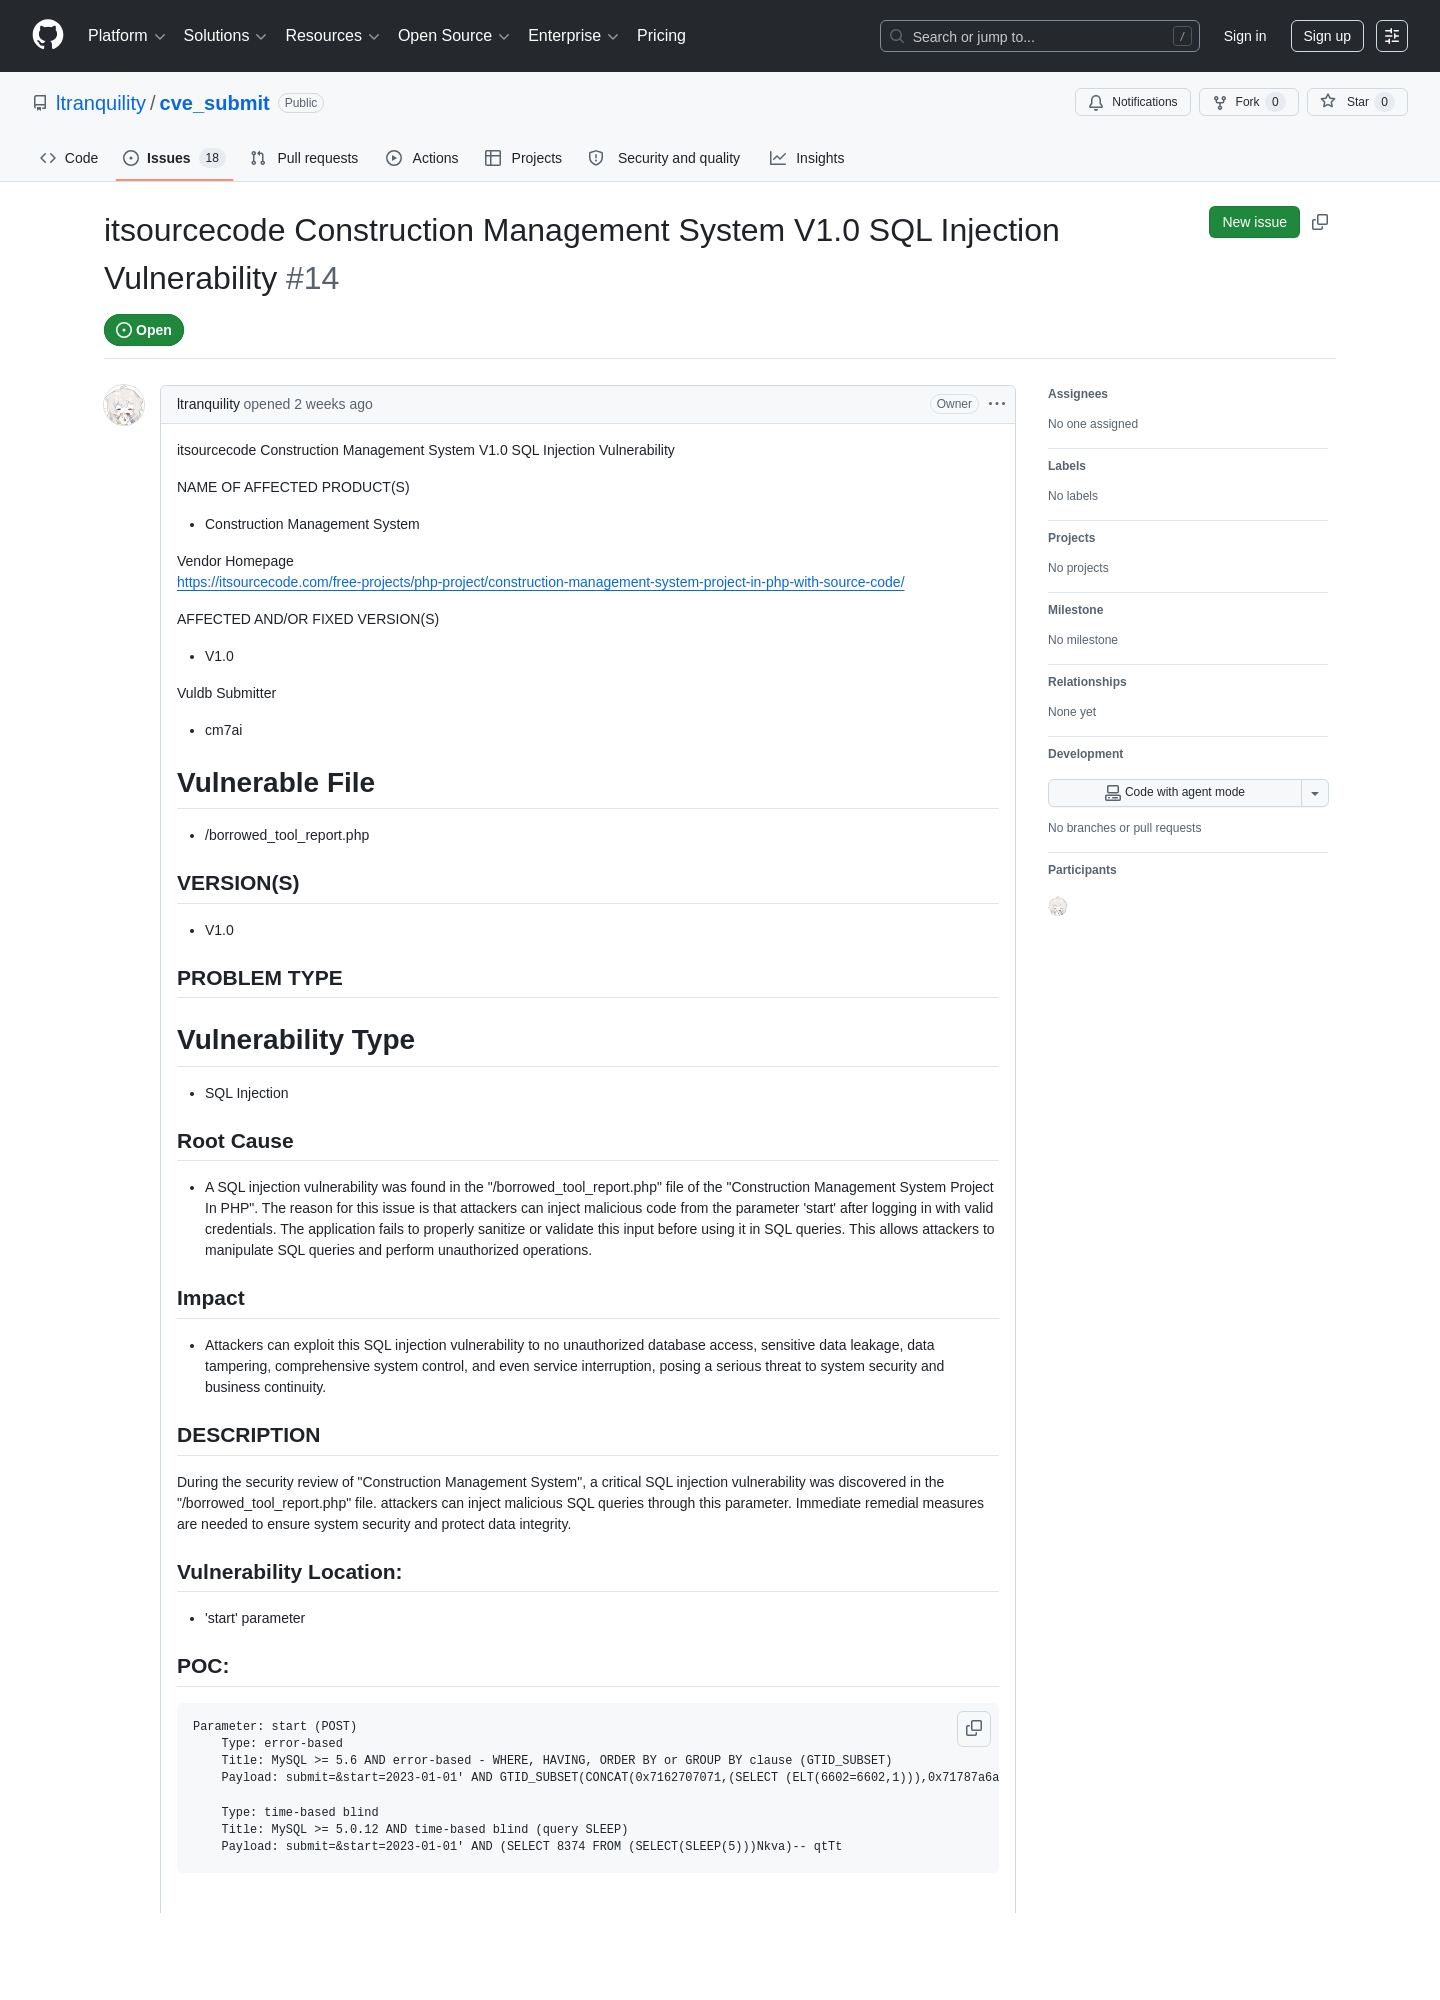This screenshot has width=1440, height=2000.
Task: Open the Security and quality tab
Action: point(665,158)
